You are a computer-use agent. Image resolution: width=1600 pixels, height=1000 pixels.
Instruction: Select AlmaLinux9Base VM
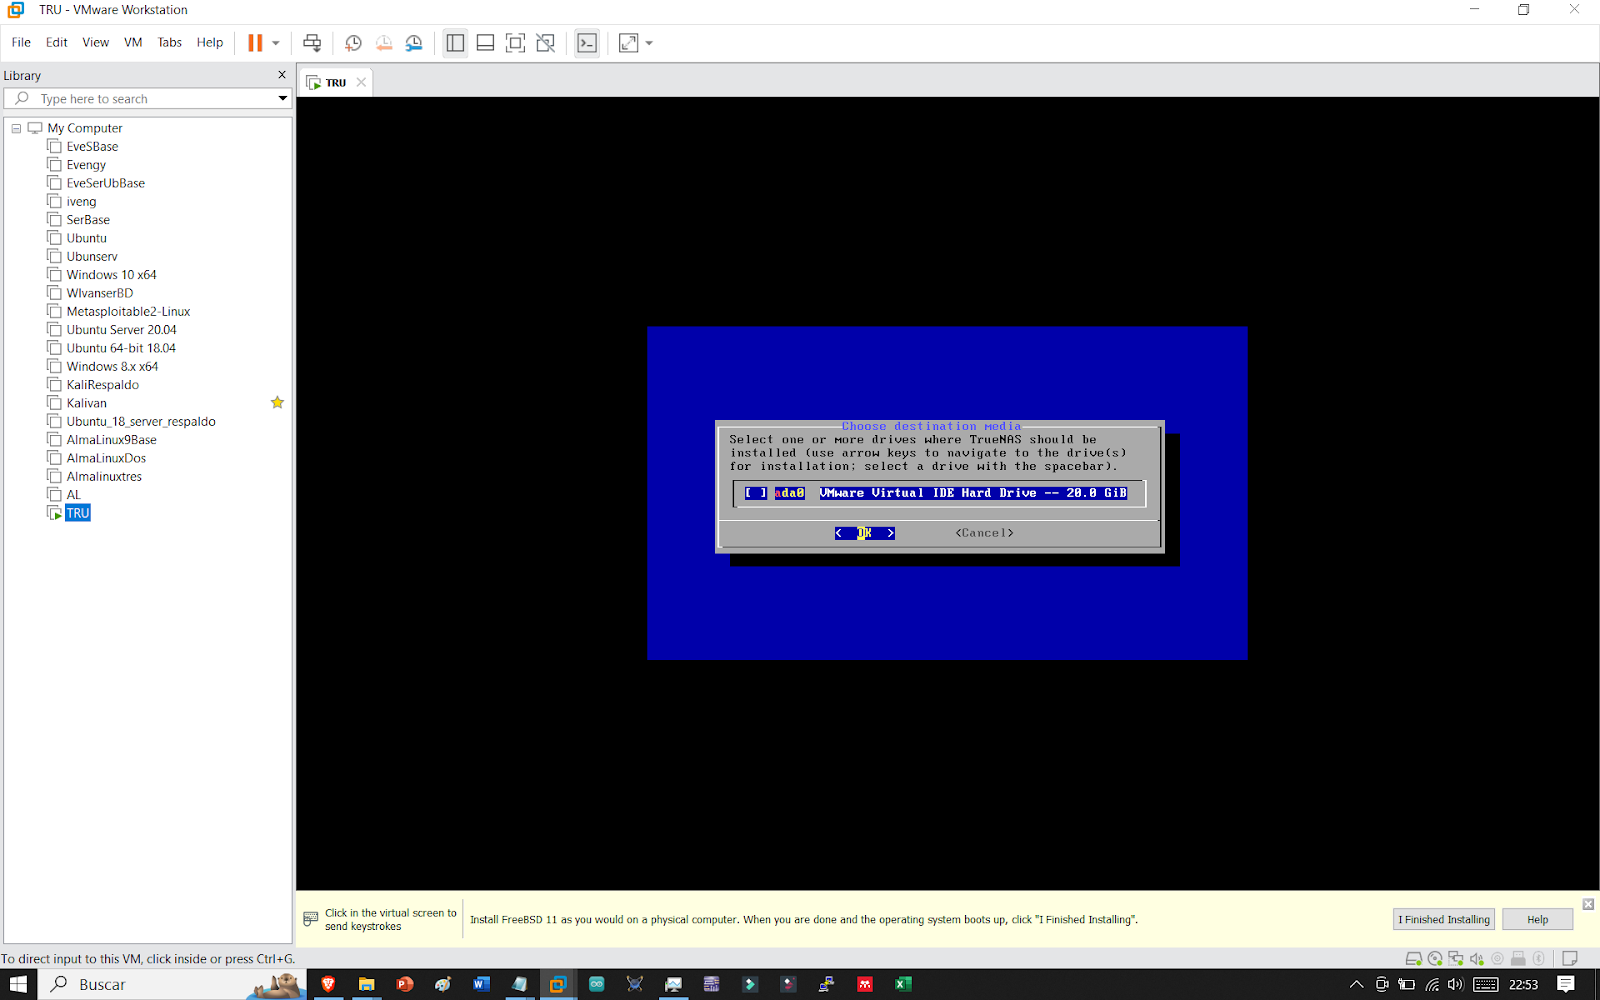coord(111,440)
